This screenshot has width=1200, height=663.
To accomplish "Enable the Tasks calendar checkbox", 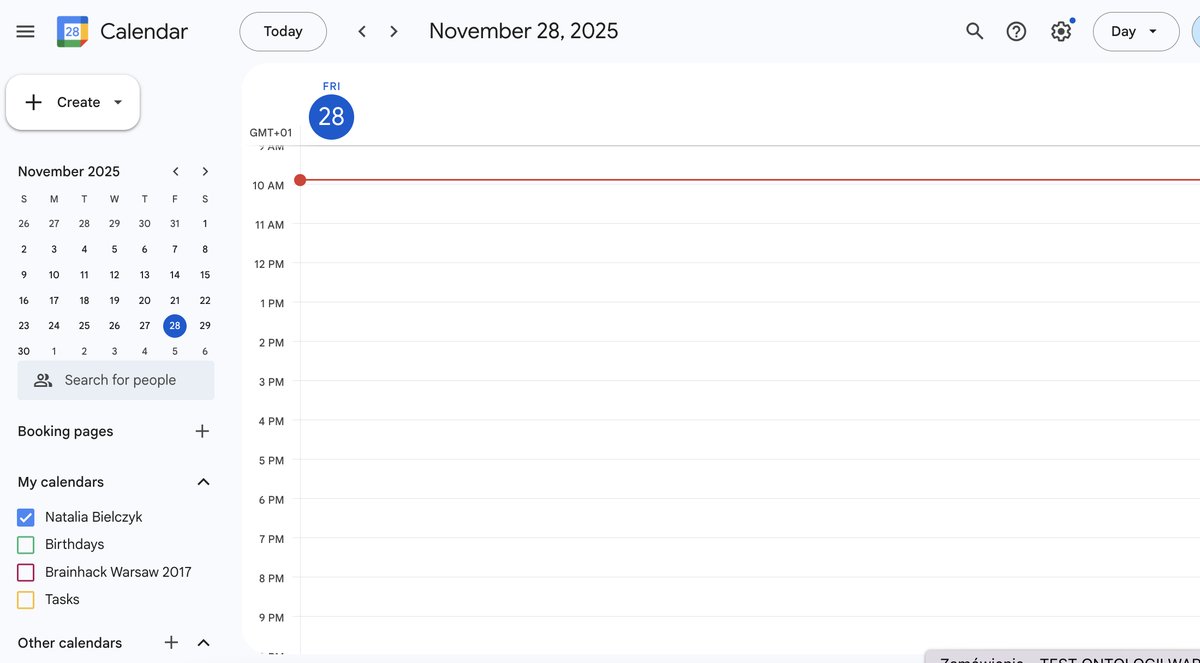I will 26,600.
